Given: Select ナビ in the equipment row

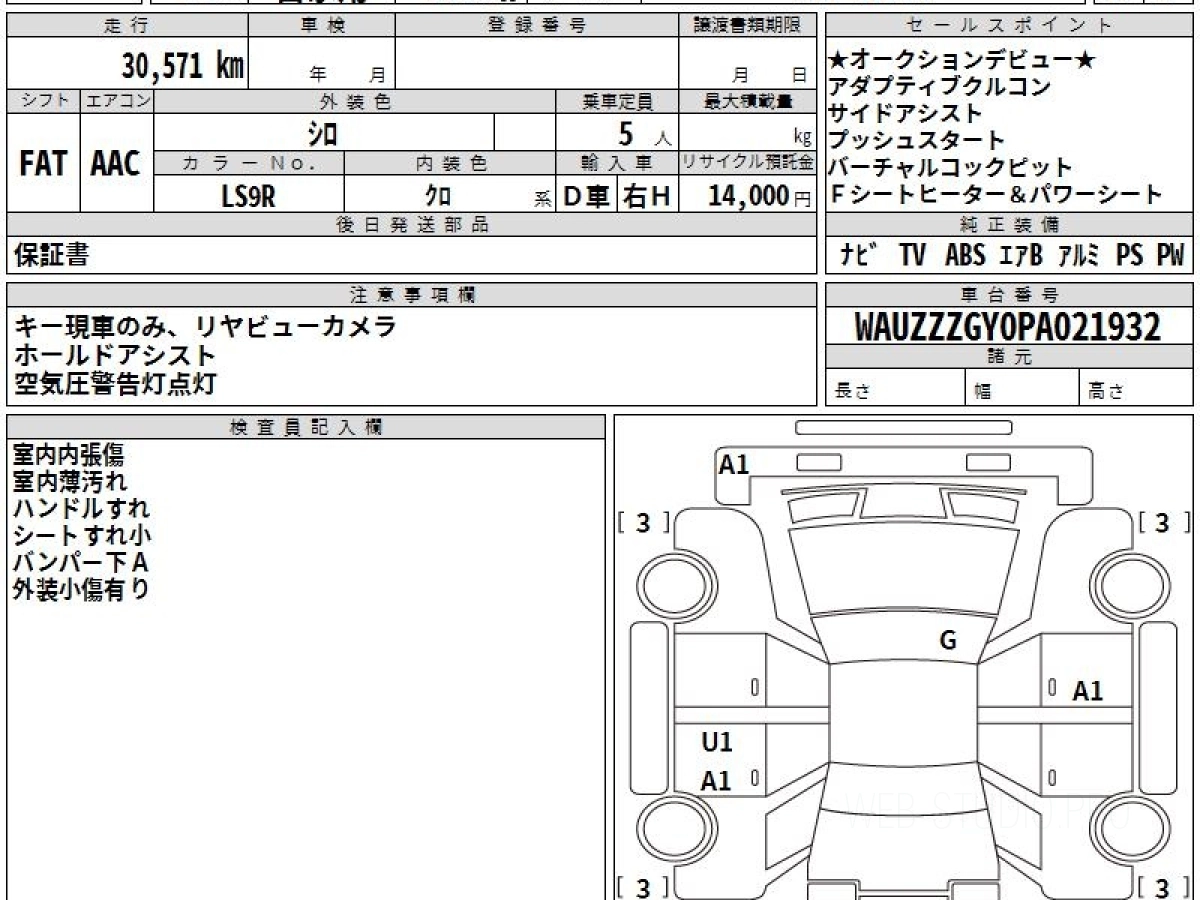Looking at the screenshot, I should pyautogui.click(x=859, y=255).
